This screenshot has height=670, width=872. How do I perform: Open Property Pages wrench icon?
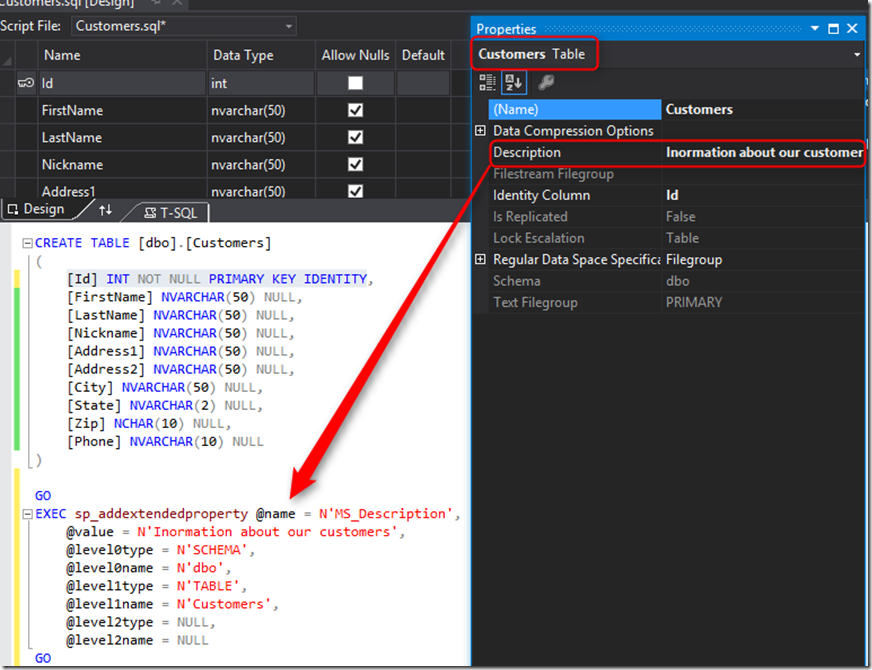(x=546, y=83)
